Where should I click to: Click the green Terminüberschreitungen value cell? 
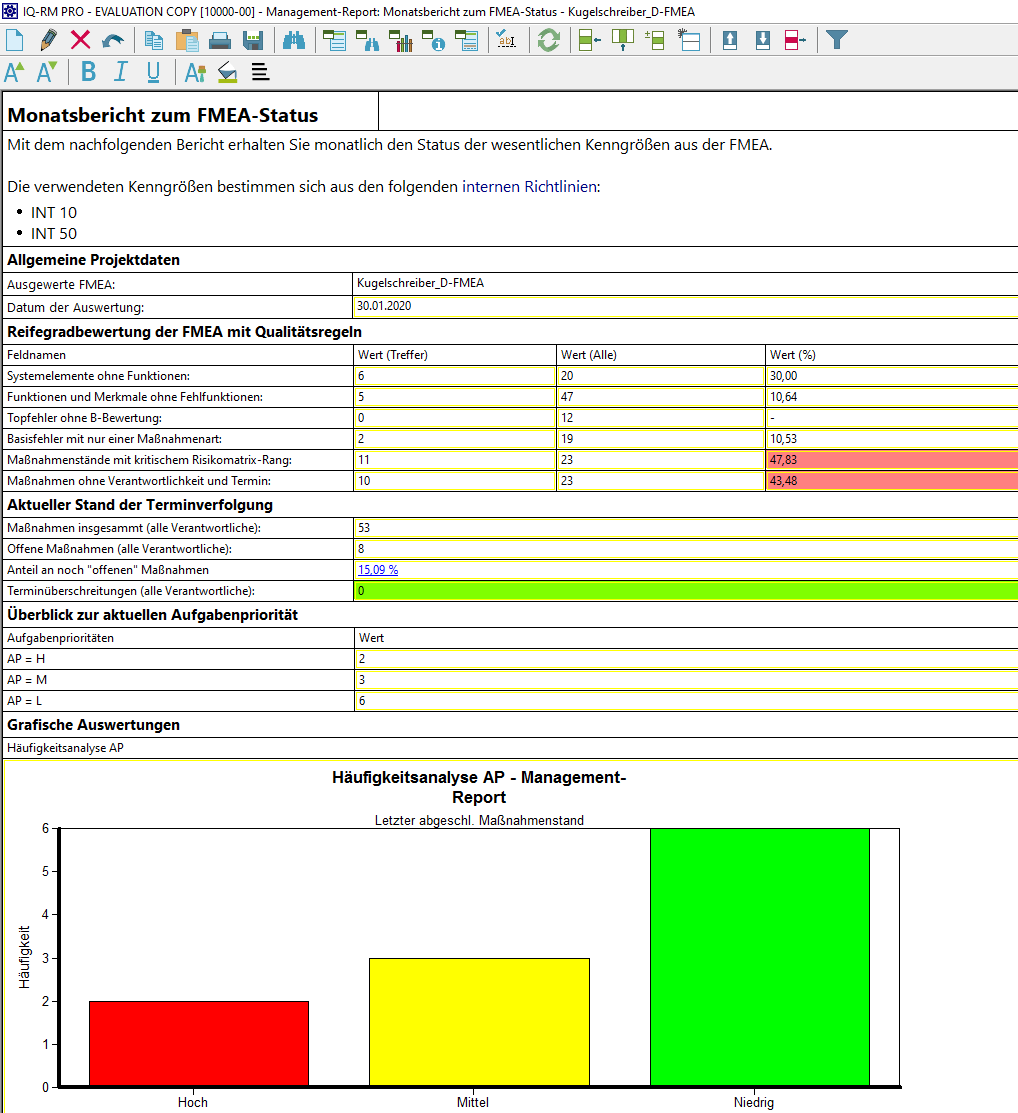(686, 591)
